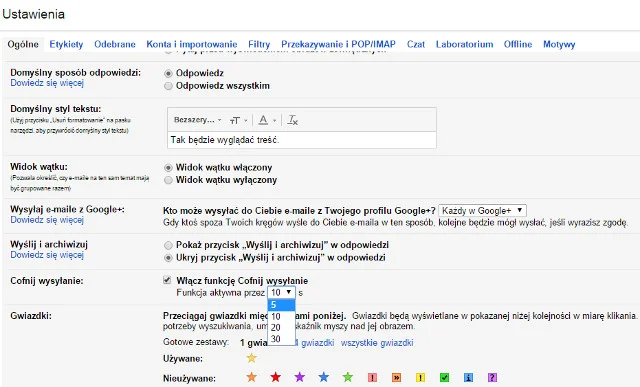Switch to the Offline tab
640x387 pixels.
(x=518, y=44)
